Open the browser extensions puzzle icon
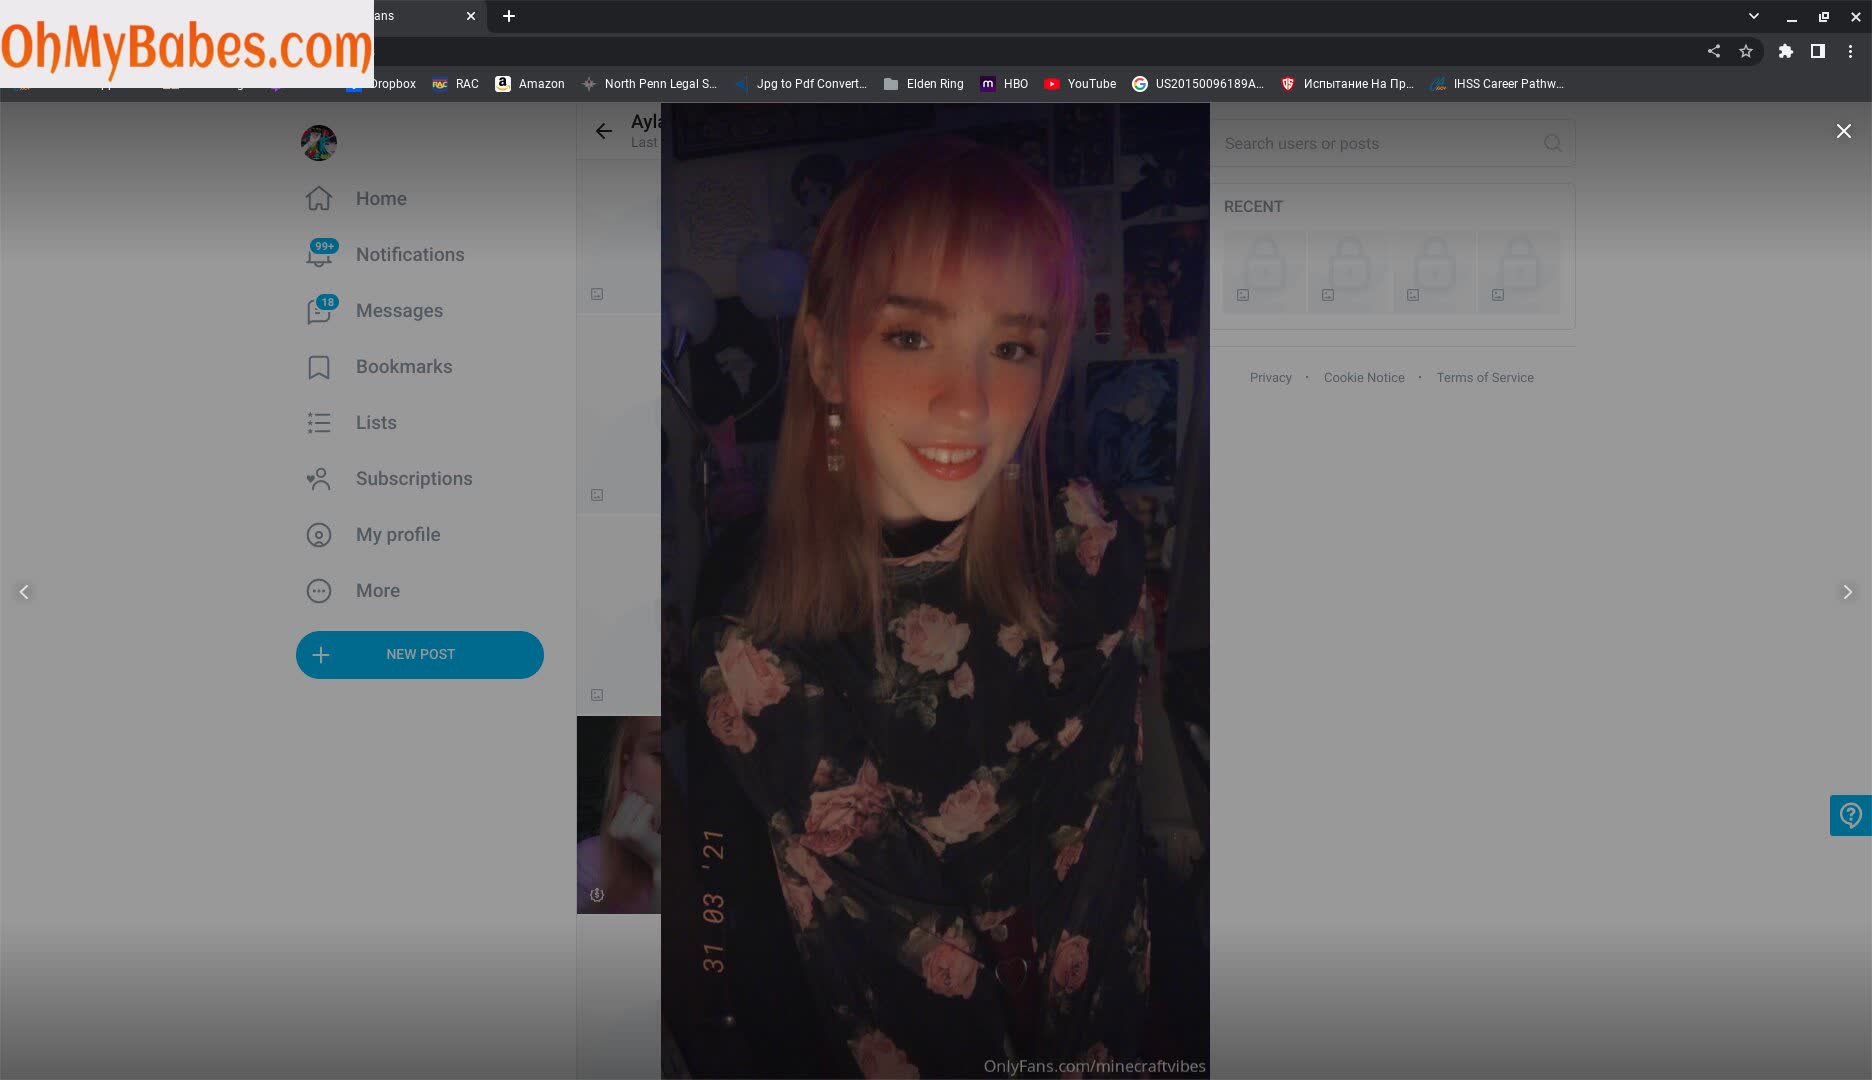The image size is (1872, 1080). [x=1785, y=51]
